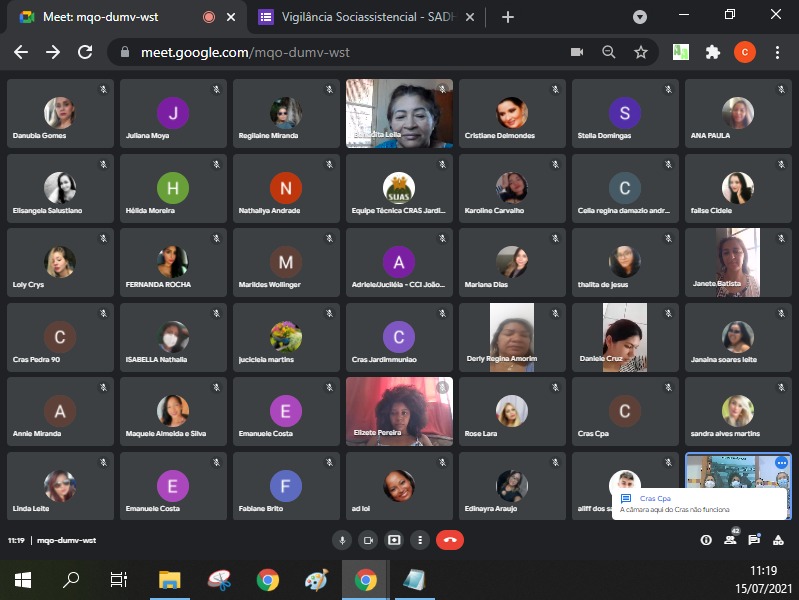Screen dimensions: 799x600
Task: Open the Present now screen share icon
Action: click(395, 540)
